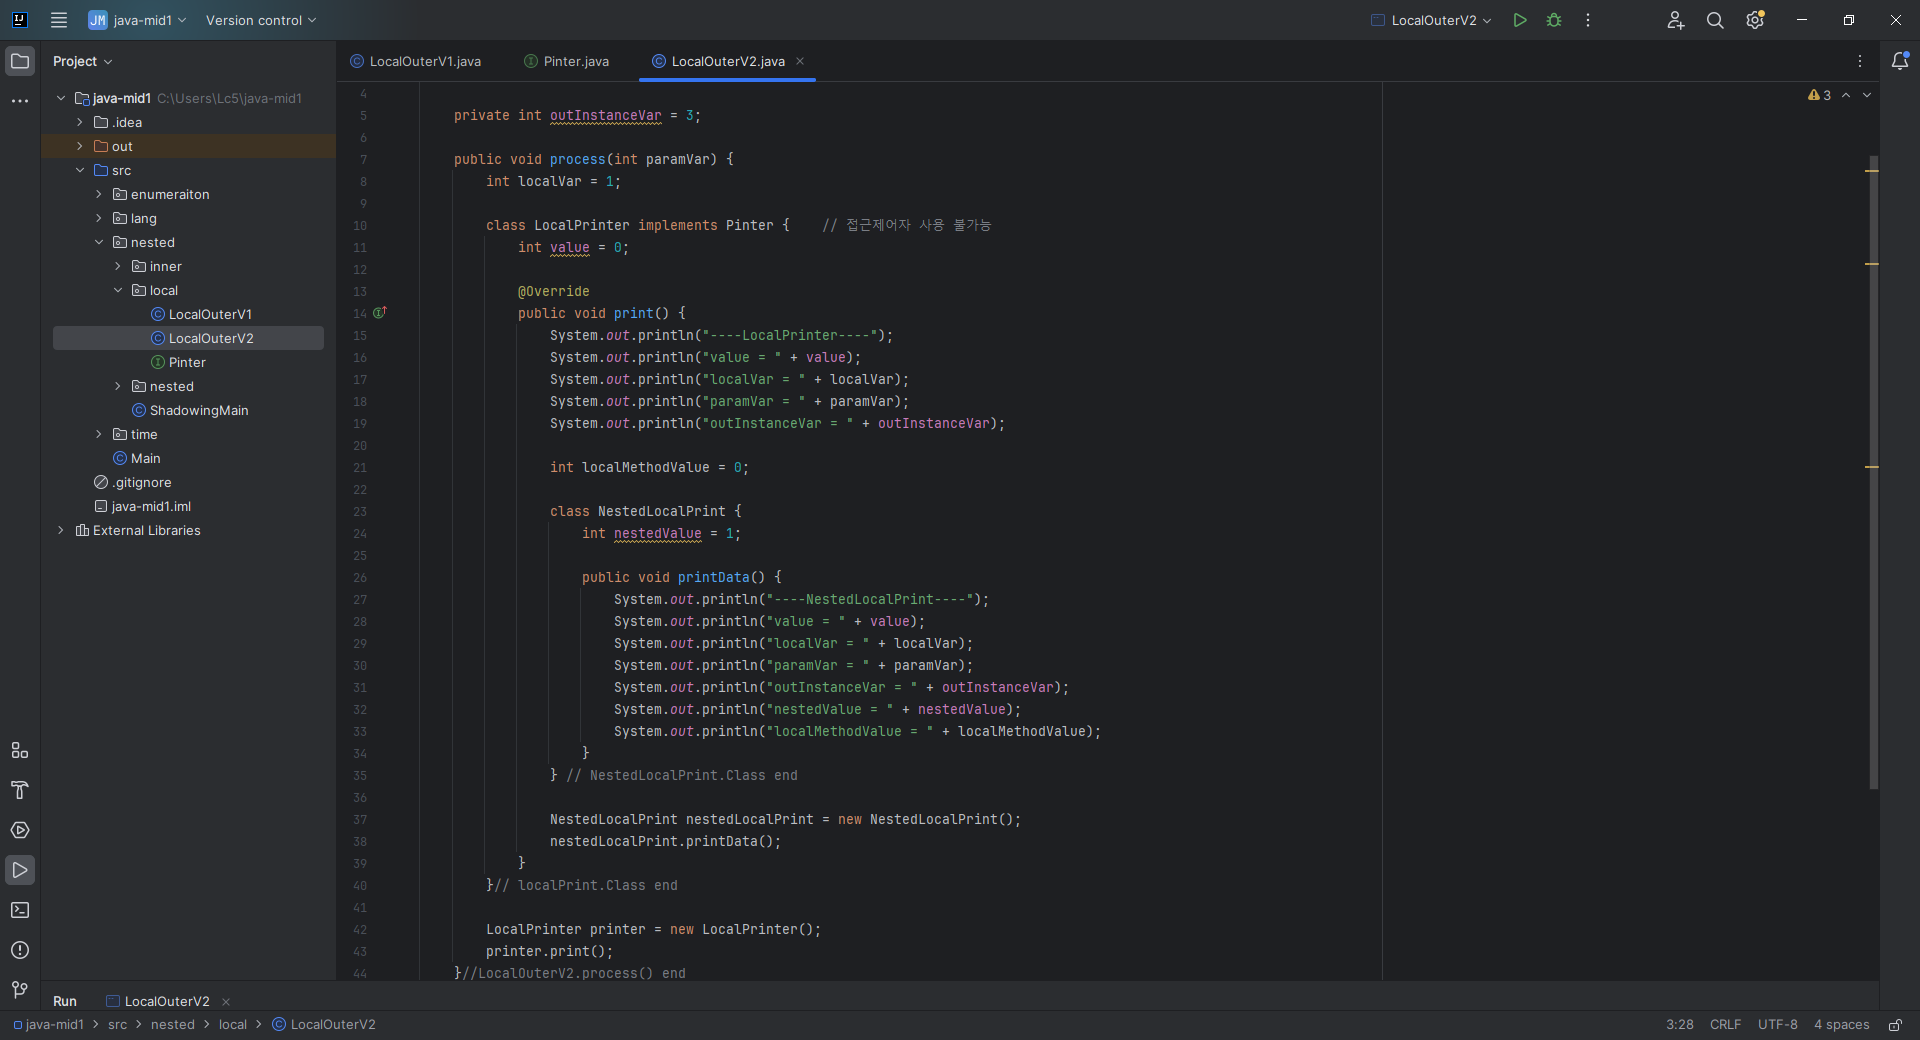Open the Build hammer tool window
Viewport: 1920px width, 1040px height.
(20, 790)
